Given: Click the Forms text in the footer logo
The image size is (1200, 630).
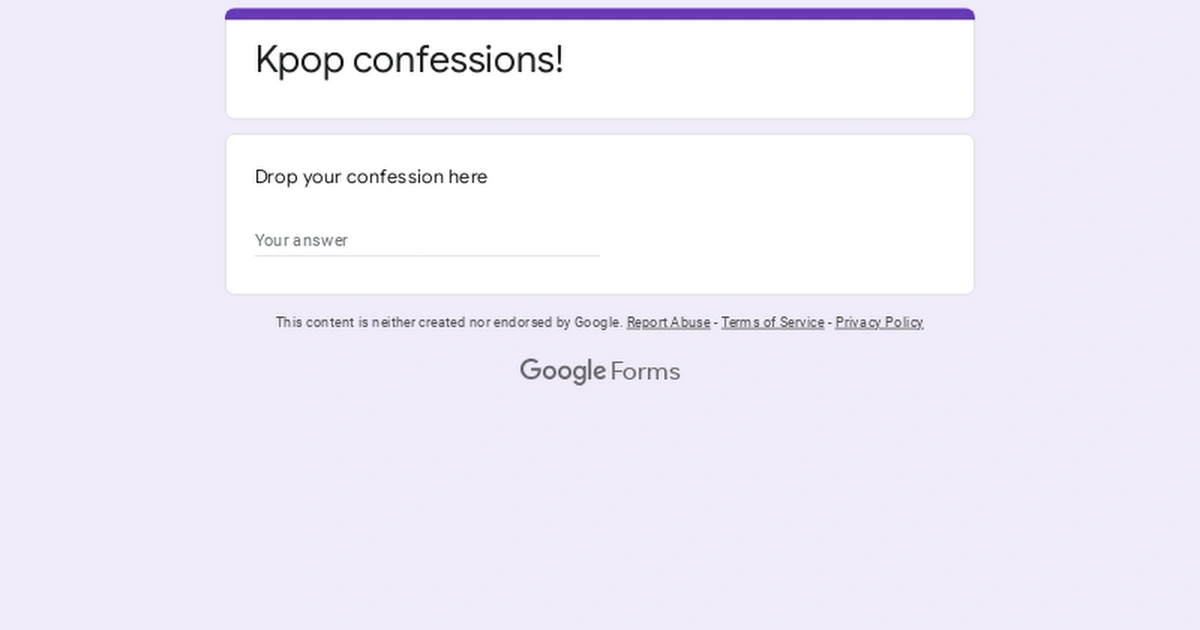Looking at the screenshot, I should 645,371.
